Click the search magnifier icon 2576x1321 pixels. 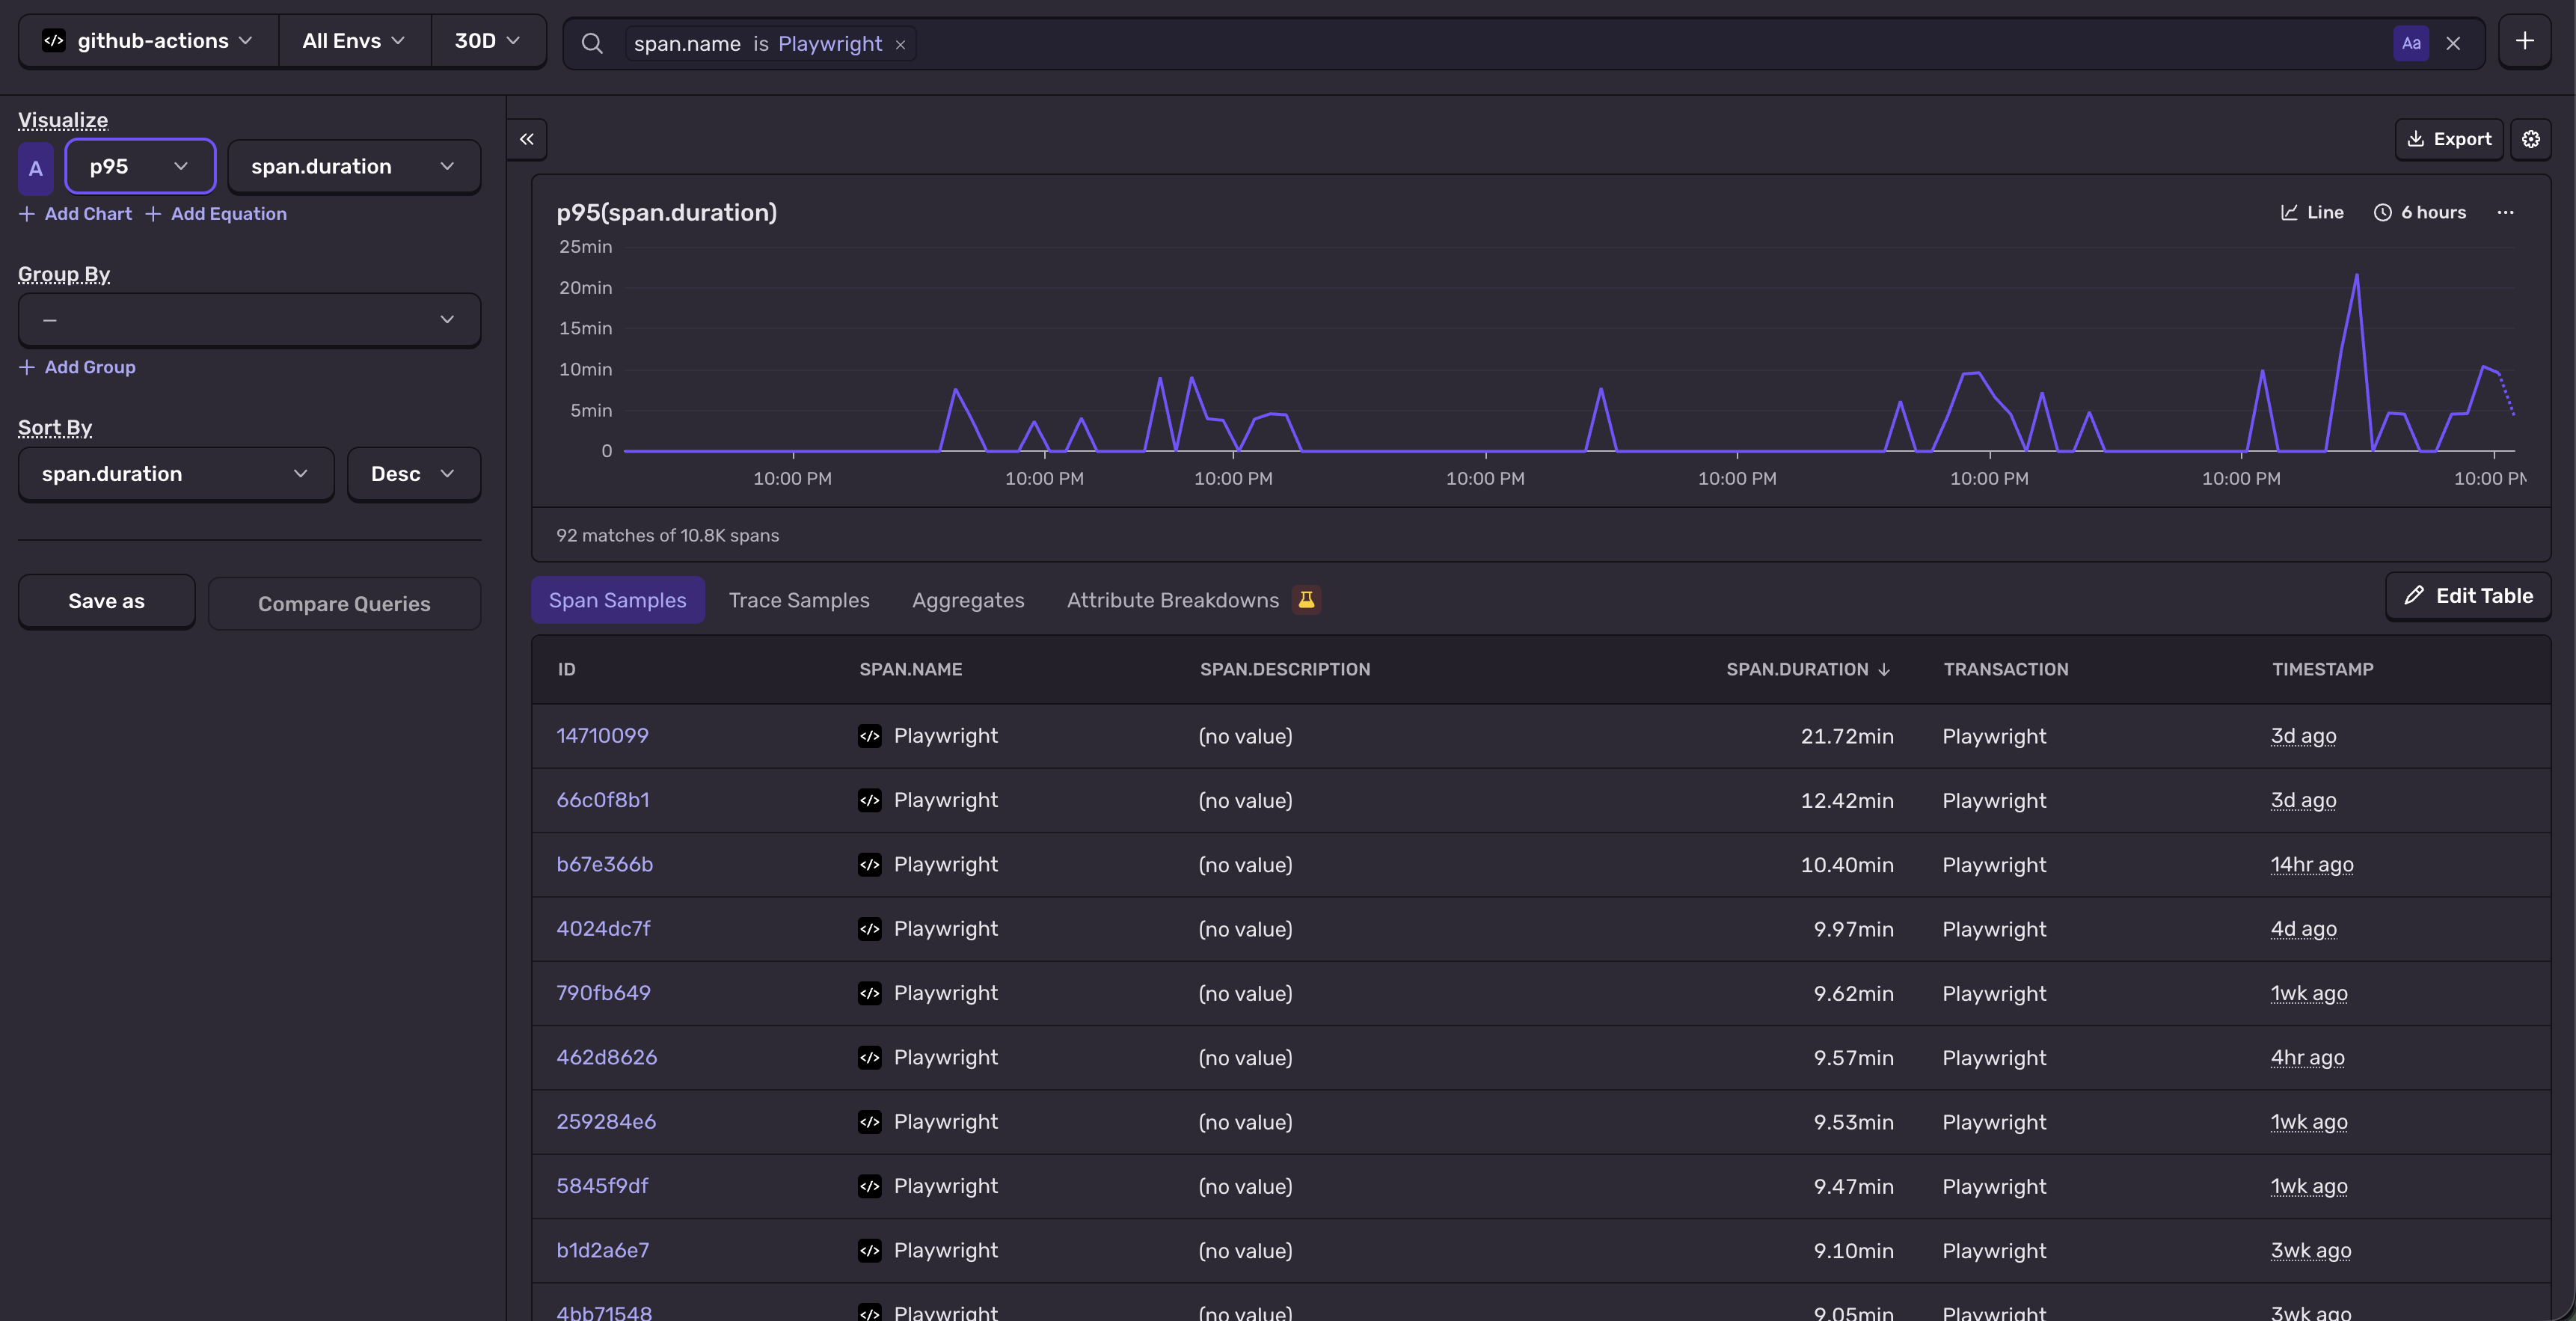click(592, 43)
